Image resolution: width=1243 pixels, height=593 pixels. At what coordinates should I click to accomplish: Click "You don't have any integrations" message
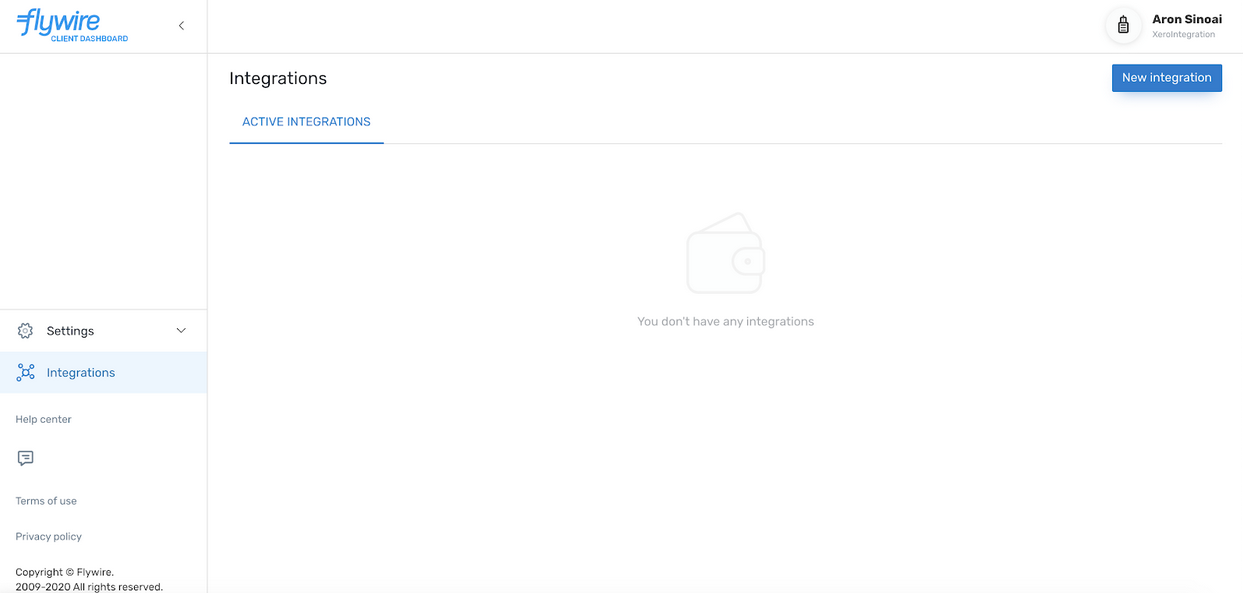[726, 322]
